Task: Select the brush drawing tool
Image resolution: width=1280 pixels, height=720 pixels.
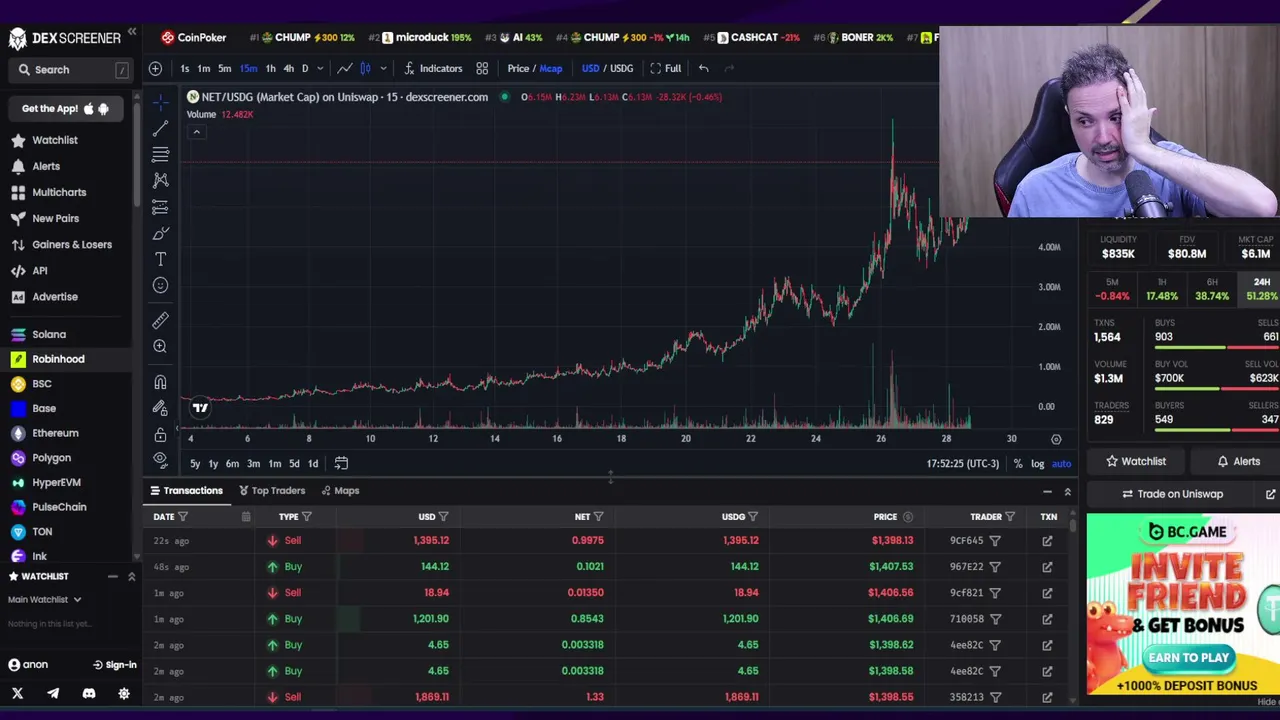Action: (160, 233)
